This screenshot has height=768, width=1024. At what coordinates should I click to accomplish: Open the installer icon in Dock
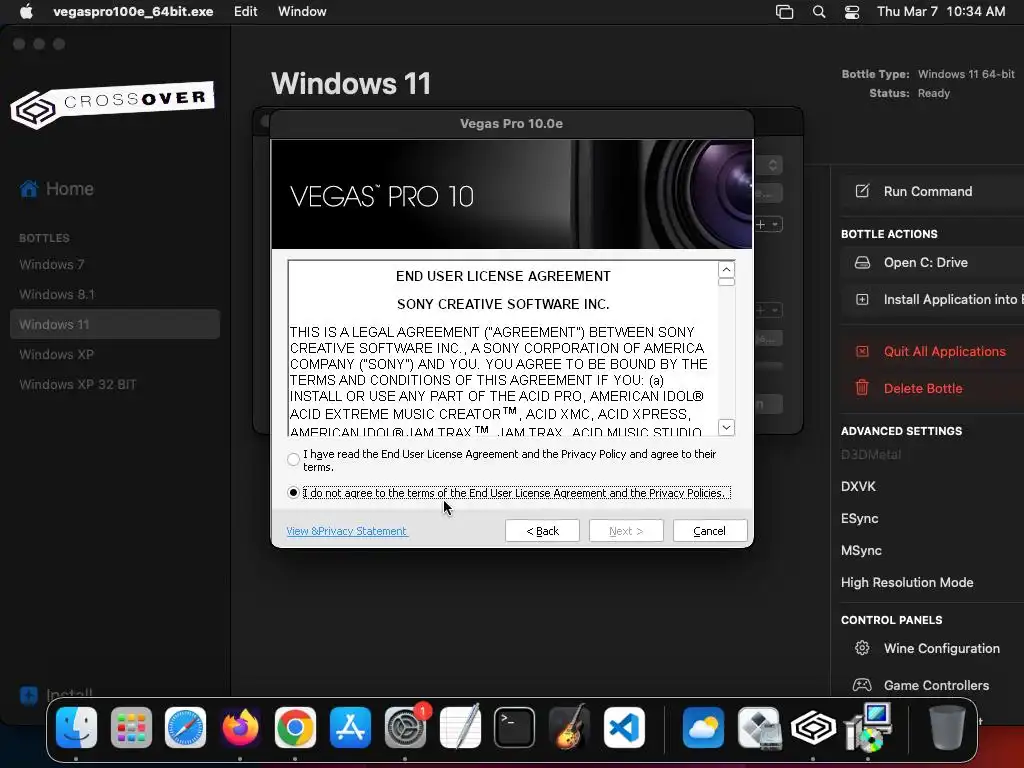click(869, 726)
